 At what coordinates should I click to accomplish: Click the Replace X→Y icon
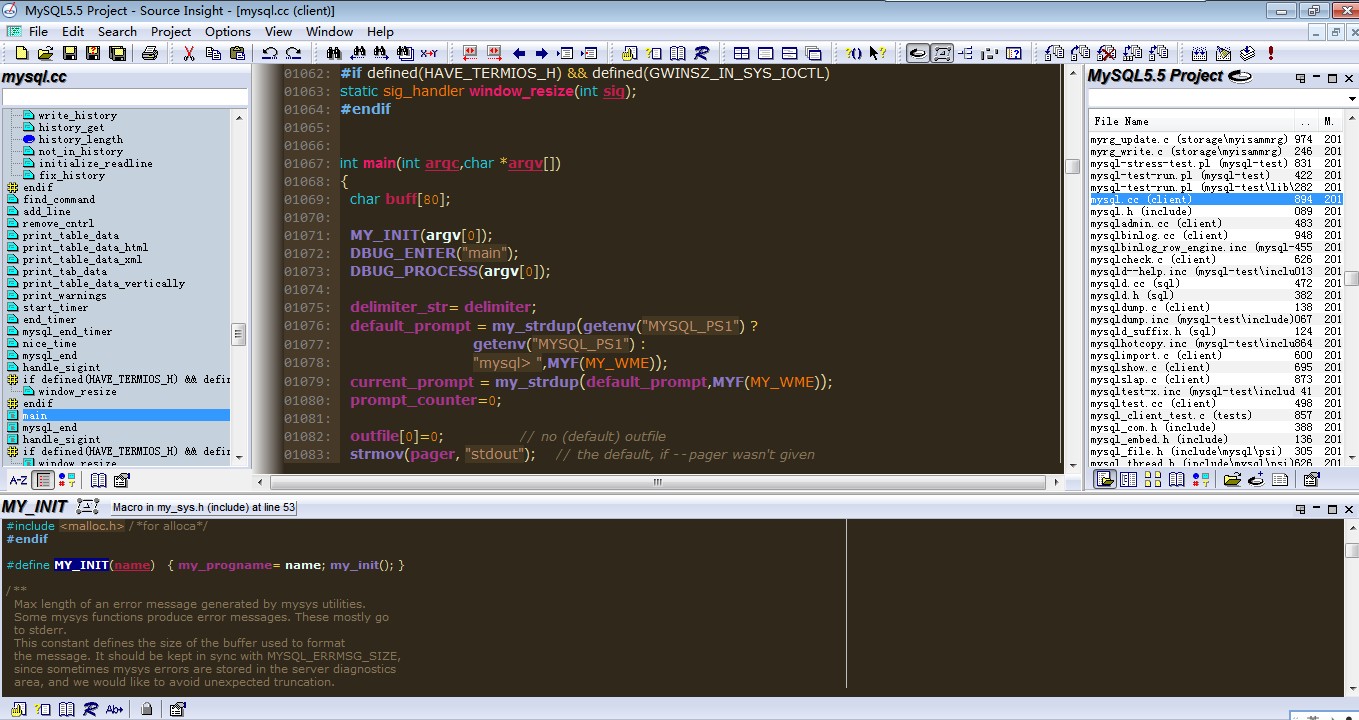[429, 53]
